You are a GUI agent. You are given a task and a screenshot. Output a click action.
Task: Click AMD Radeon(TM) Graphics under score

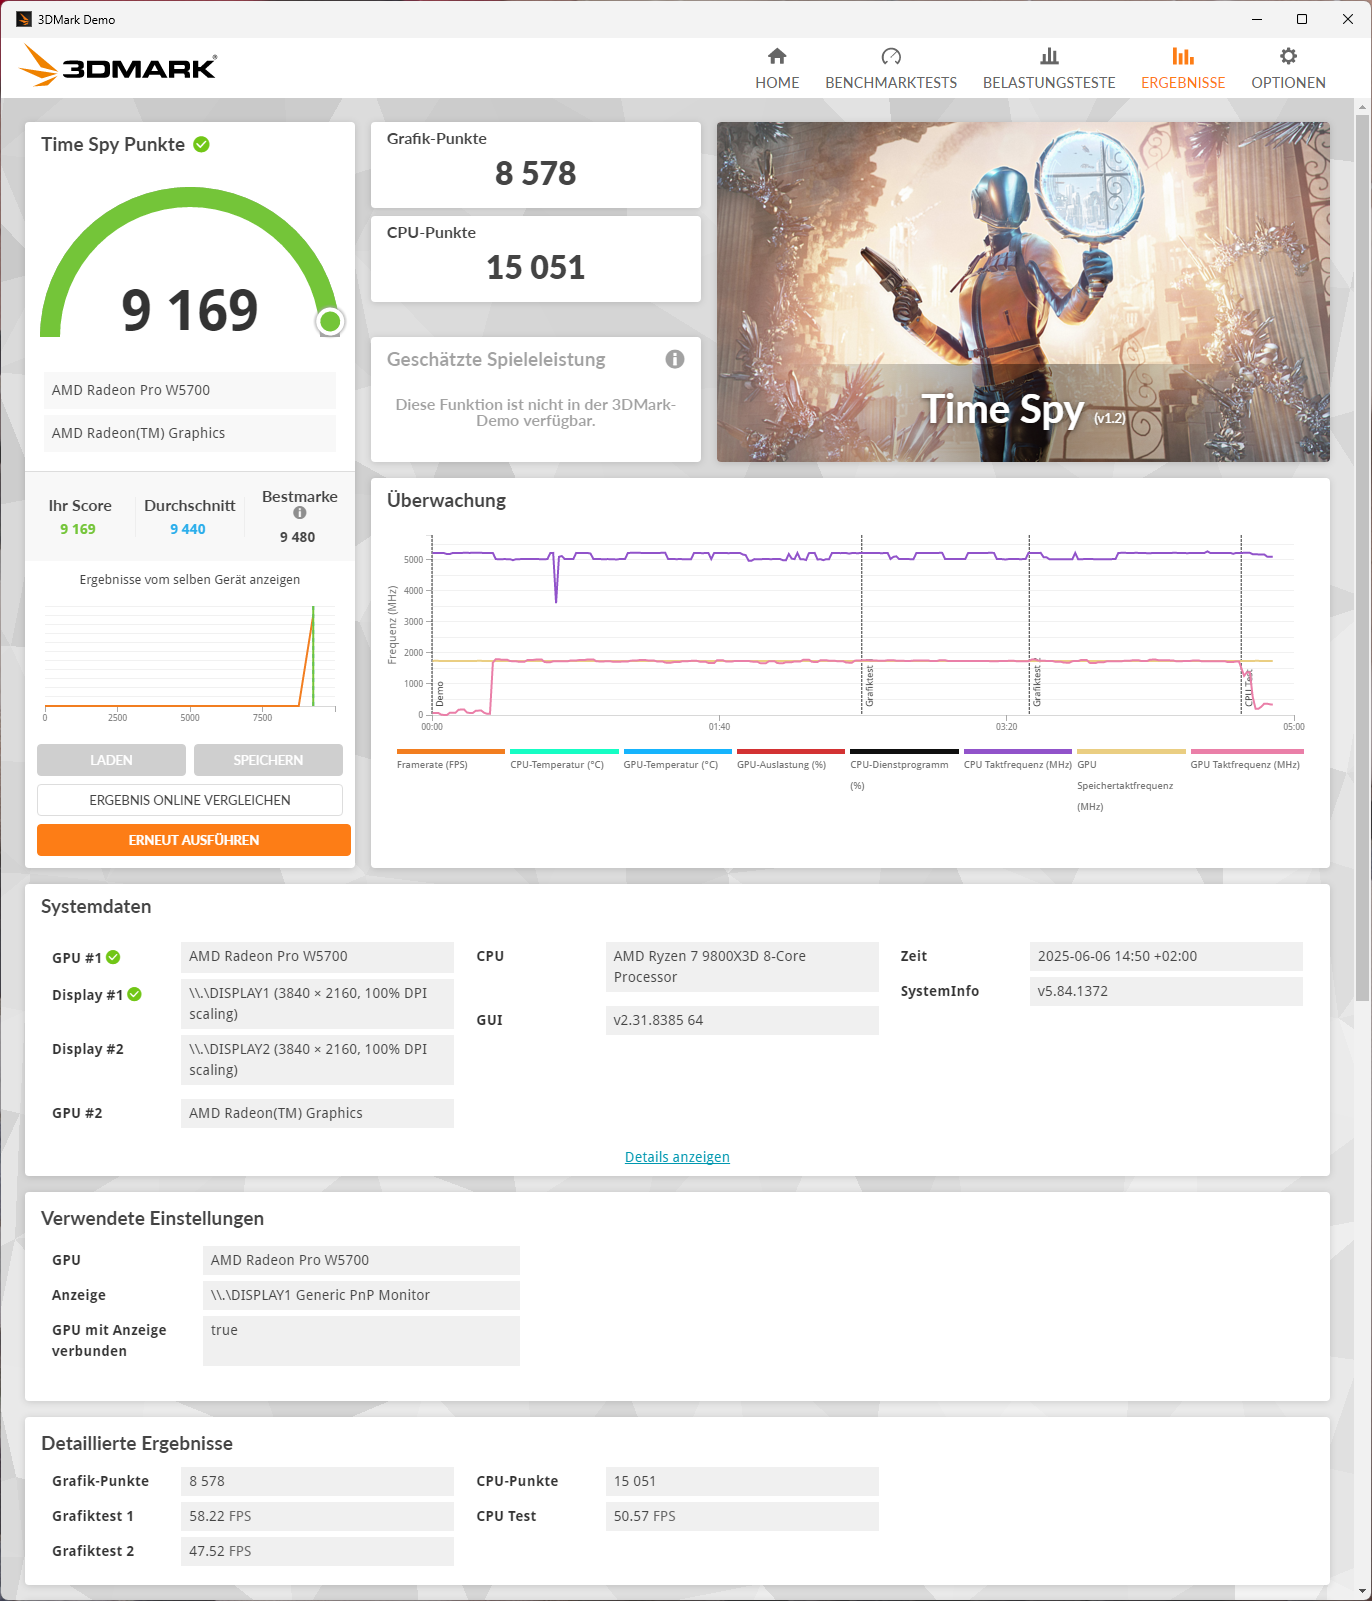190,433
